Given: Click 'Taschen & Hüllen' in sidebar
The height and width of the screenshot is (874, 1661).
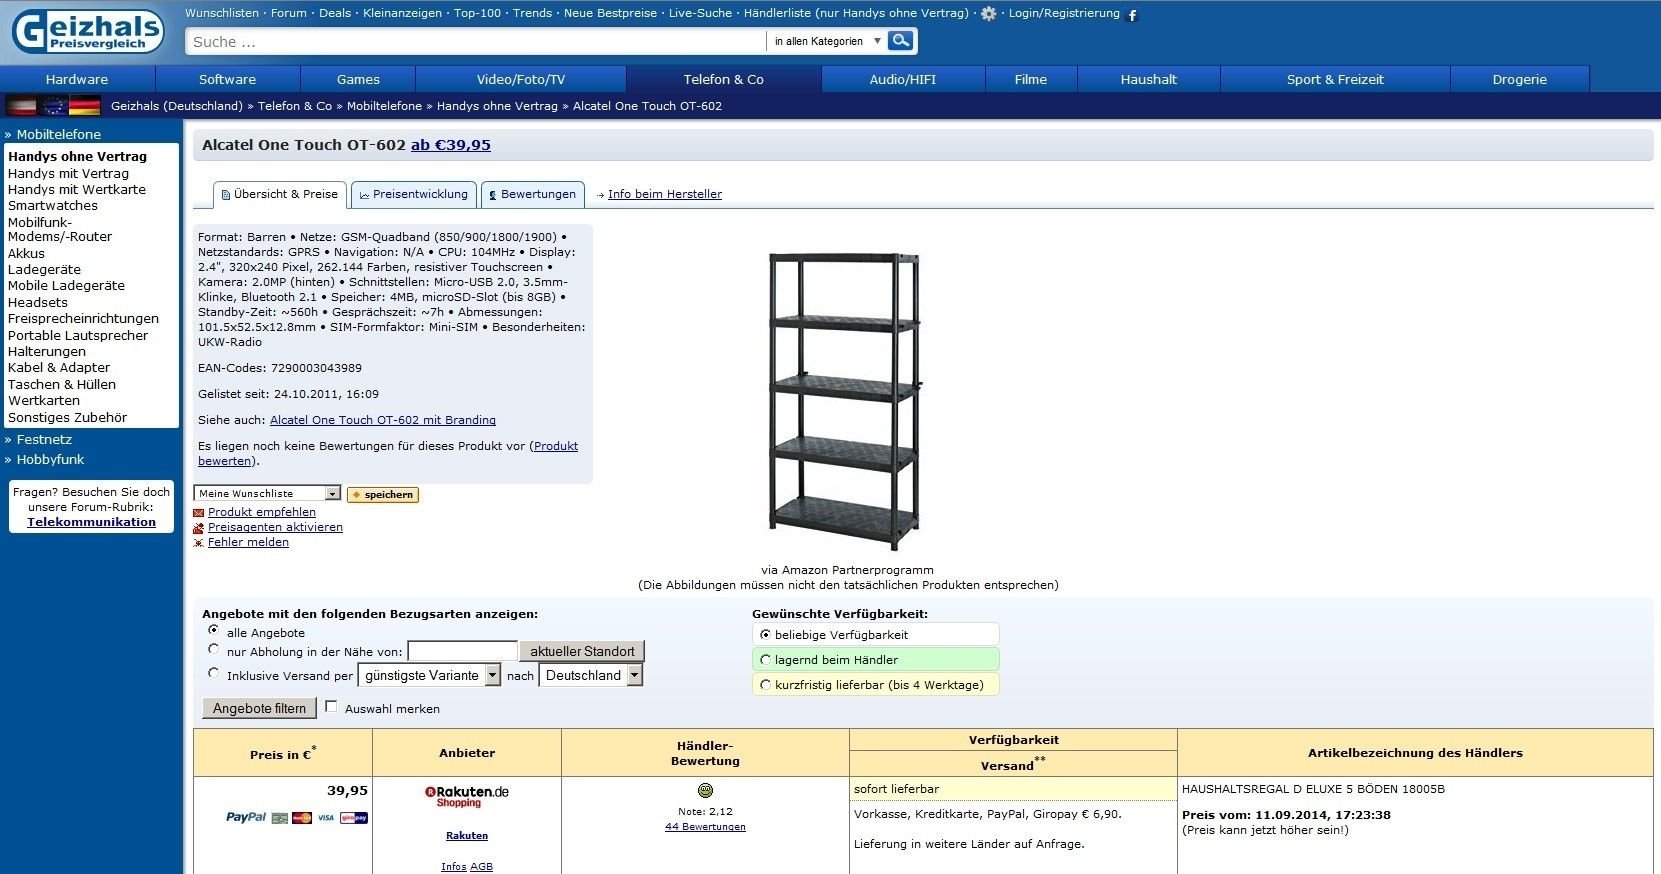Looking at the screenshot, I should [62, 384].
